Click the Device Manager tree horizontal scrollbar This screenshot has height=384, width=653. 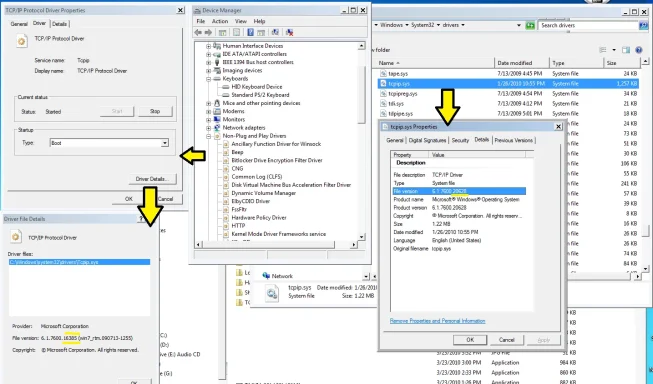click(277, 245)
